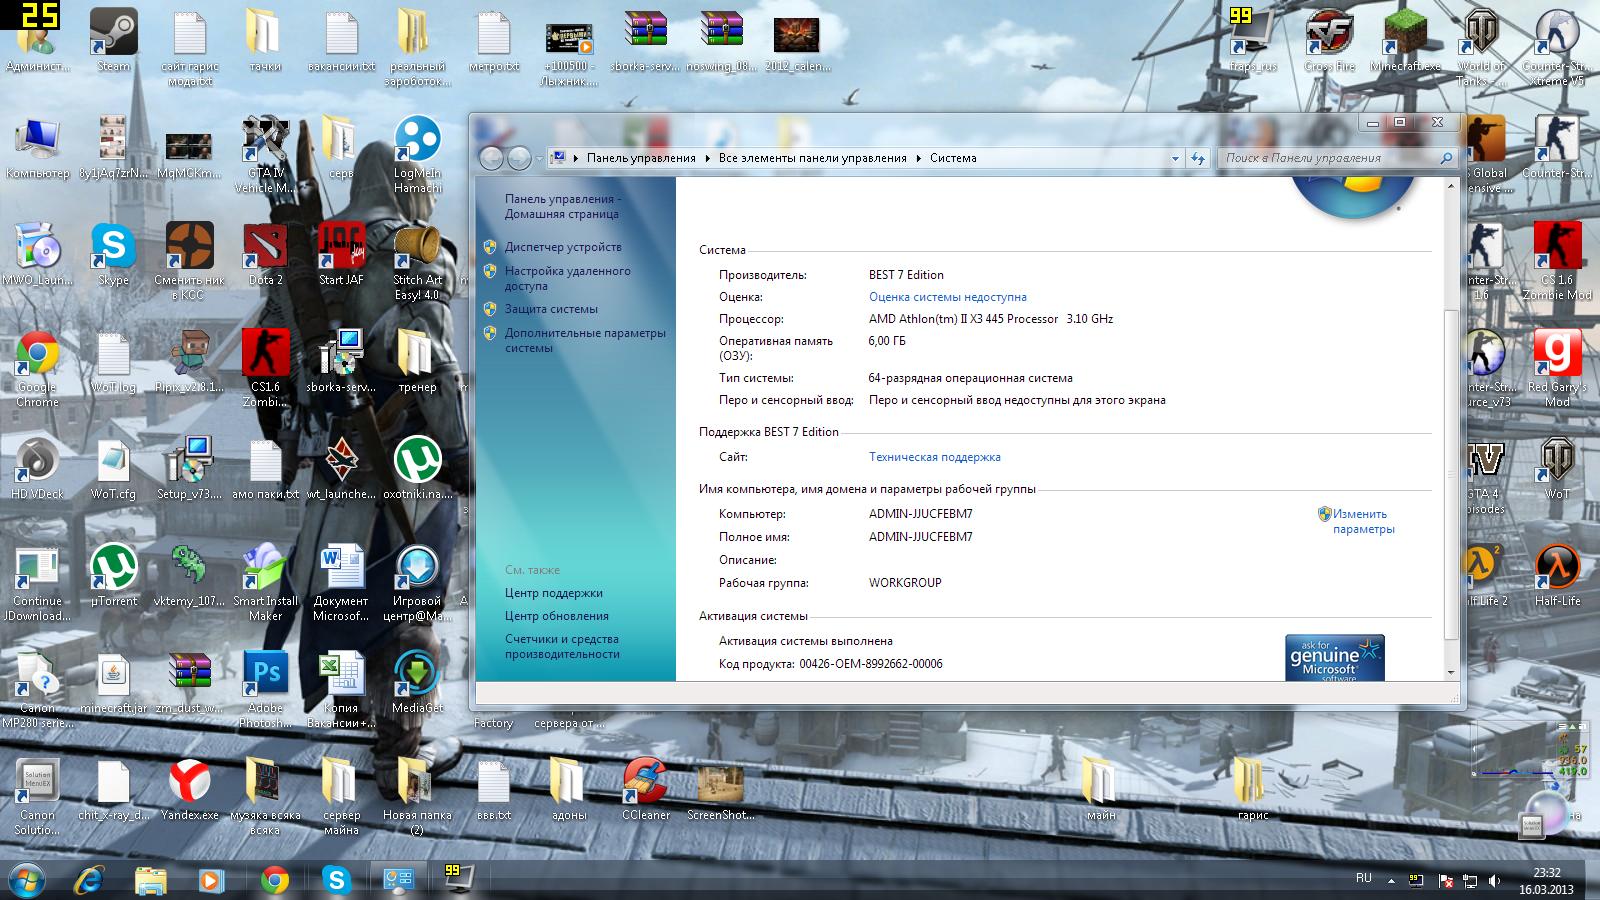Open address bar history dropdown
Screen dimensions: 1600x900
(1175, 158)
